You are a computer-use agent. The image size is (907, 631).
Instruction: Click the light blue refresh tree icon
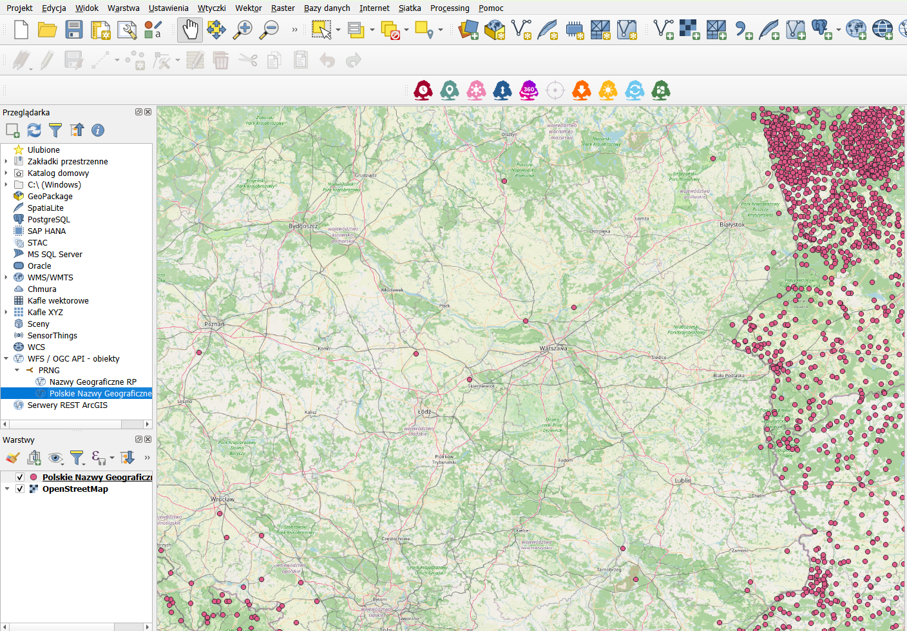click(x=635, y=90)
